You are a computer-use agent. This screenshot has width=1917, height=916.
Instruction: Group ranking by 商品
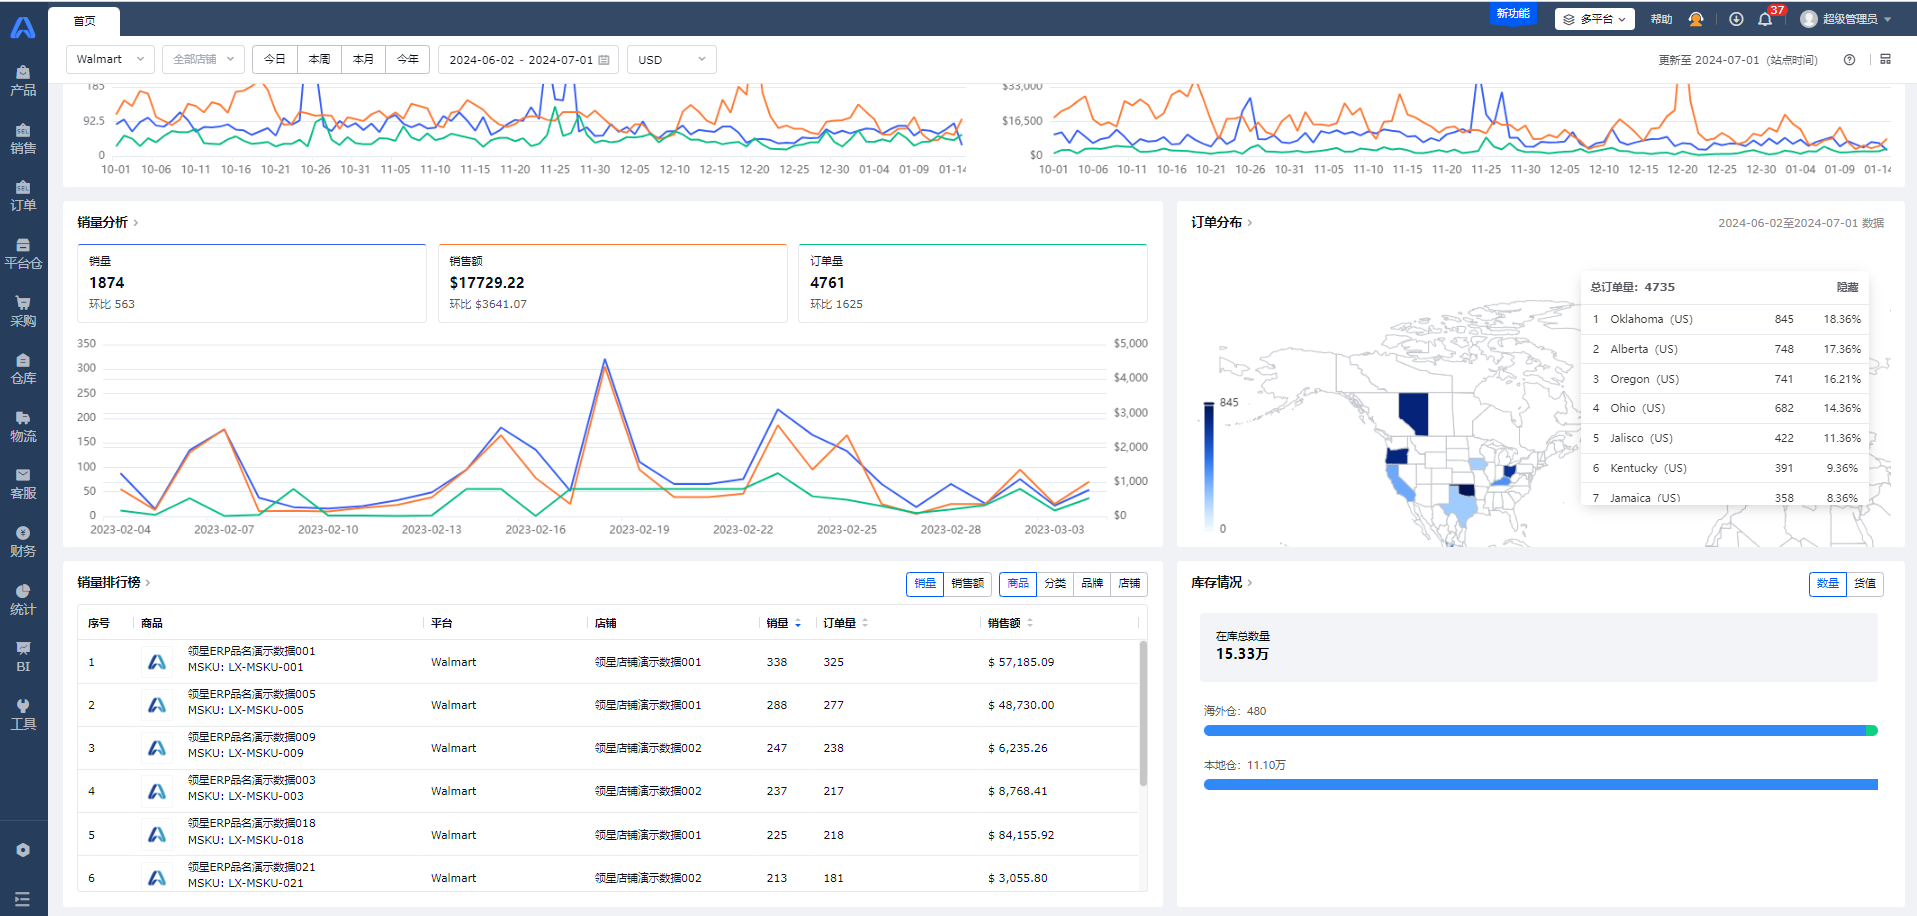click(1018, 583)
